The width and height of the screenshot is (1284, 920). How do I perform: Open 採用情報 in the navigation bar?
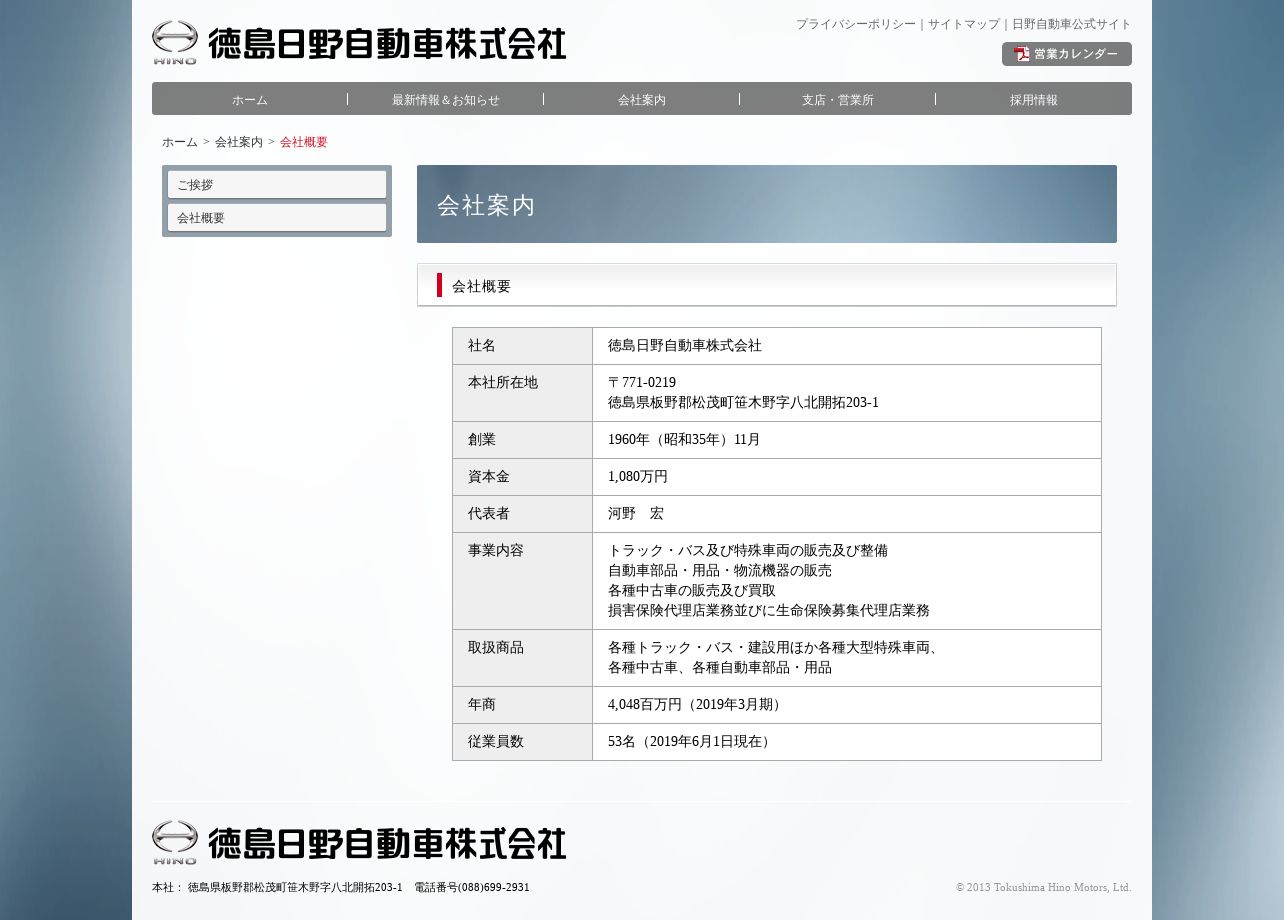[x=1034, y=99]
